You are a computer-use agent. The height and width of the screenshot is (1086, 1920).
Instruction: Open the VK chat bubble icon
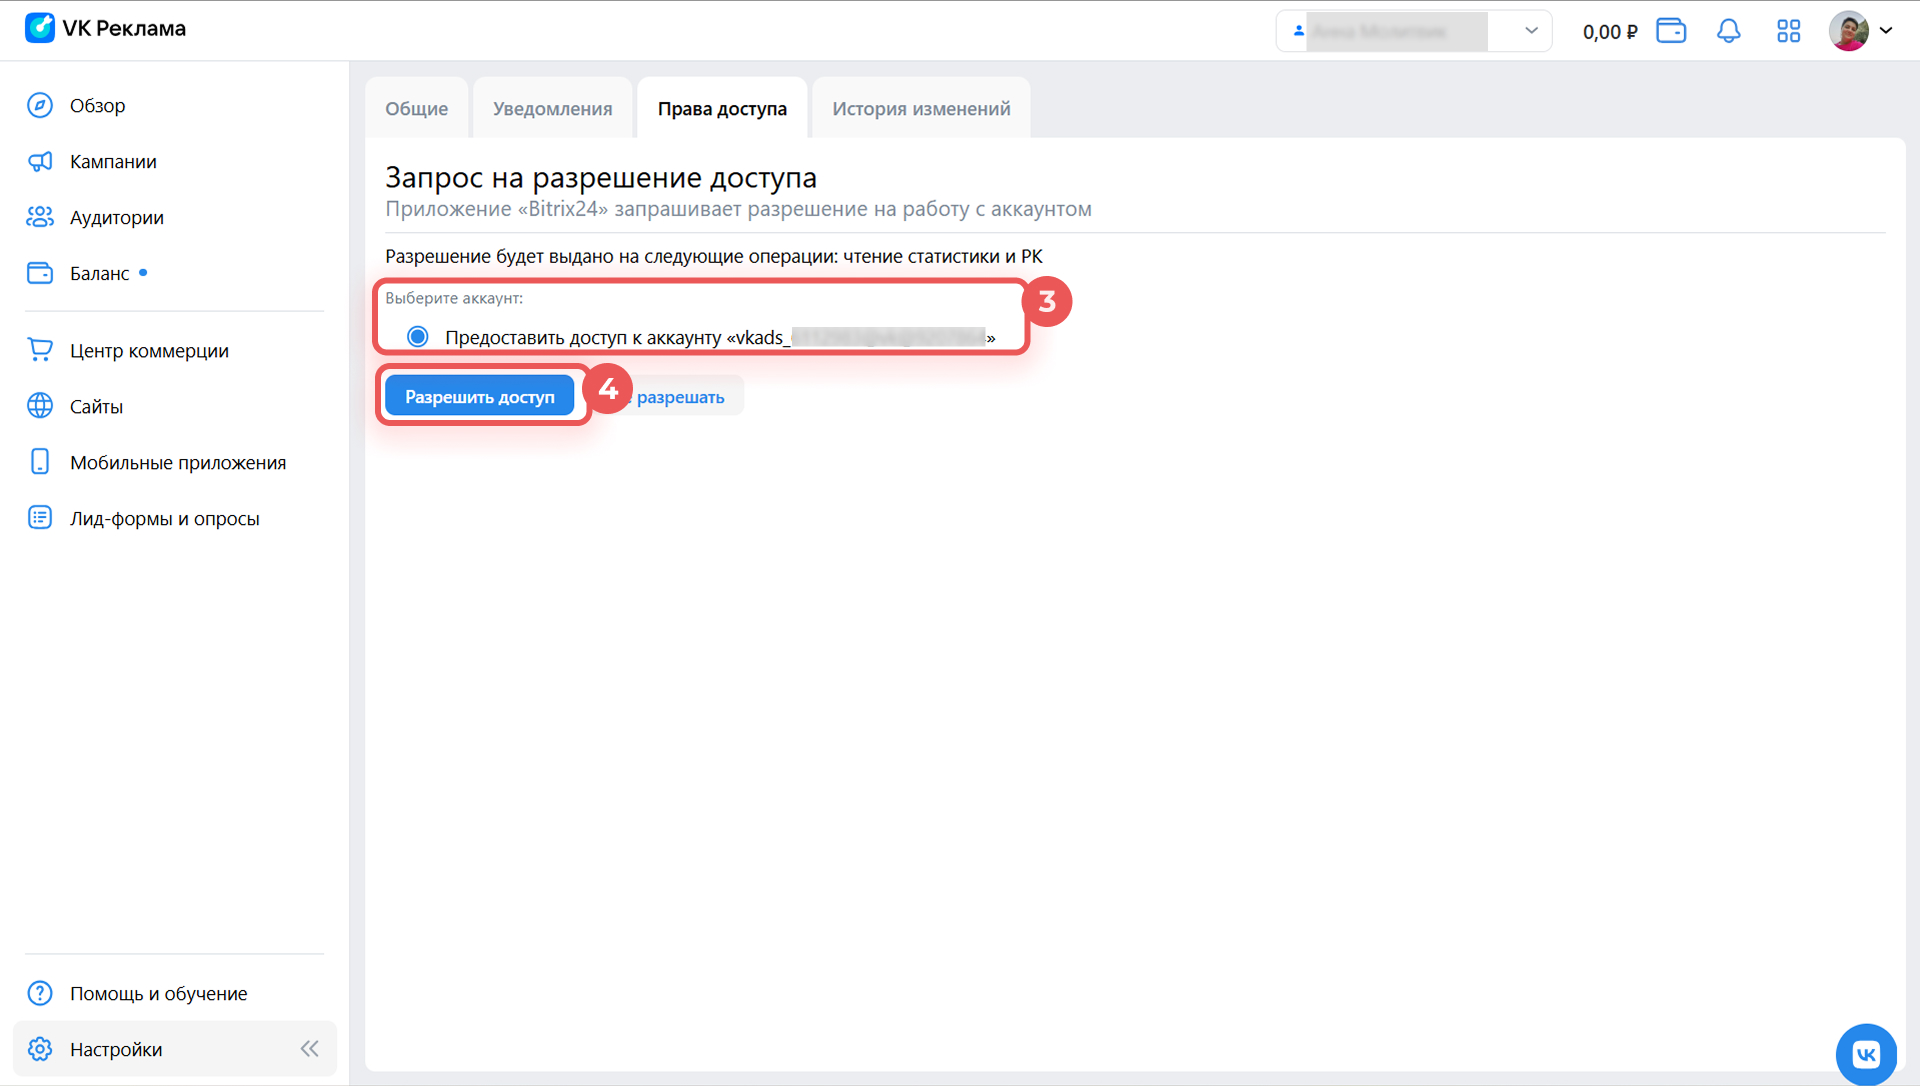[1866, 1054]
